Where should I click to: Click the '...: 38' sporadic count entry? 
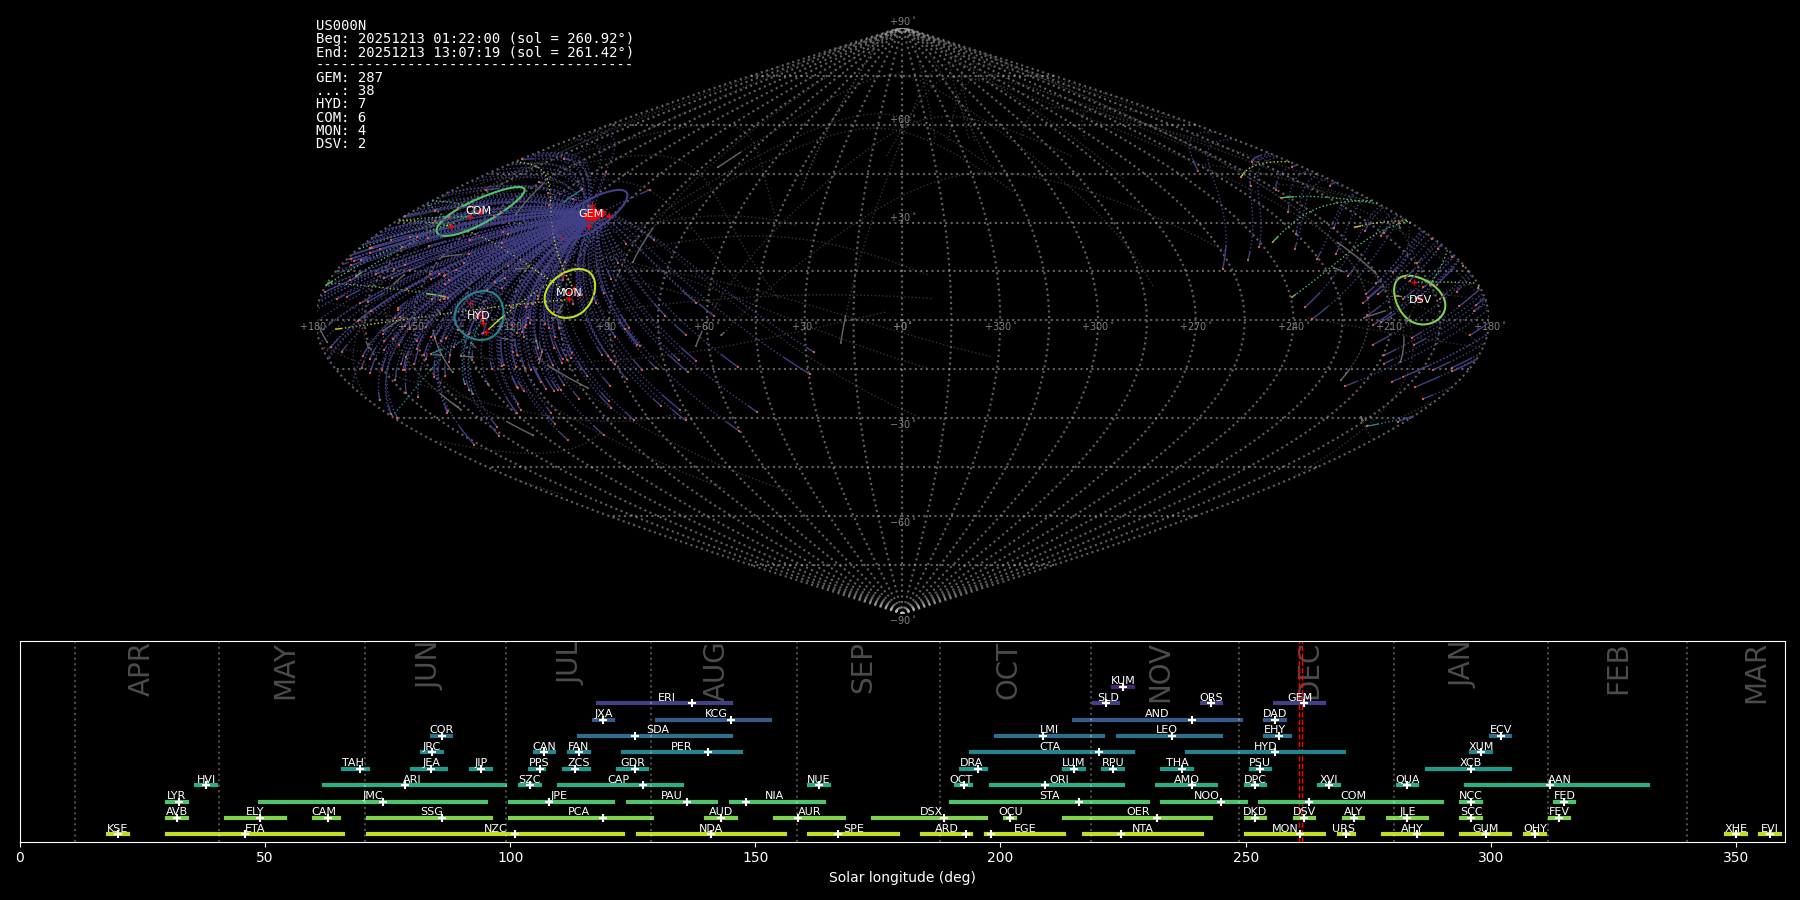coord(345,91)
